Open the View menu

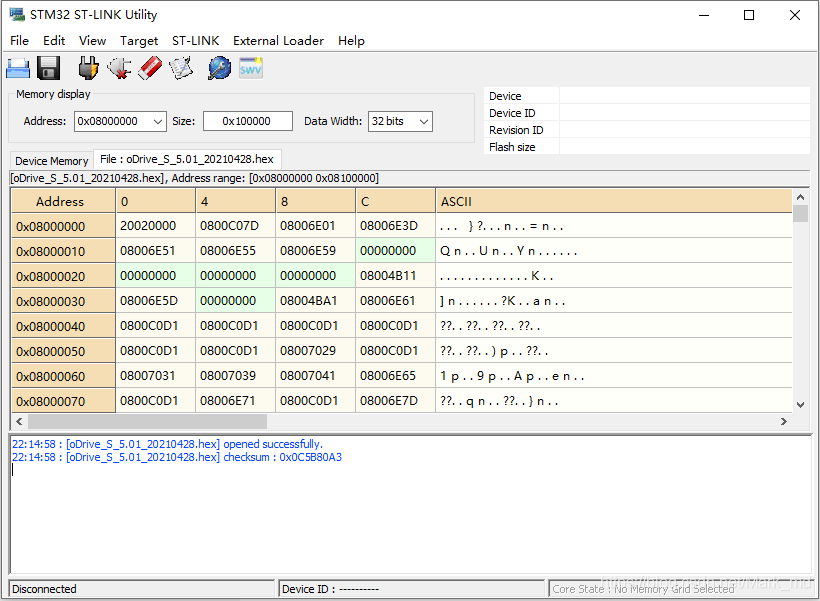coord(93,41)
